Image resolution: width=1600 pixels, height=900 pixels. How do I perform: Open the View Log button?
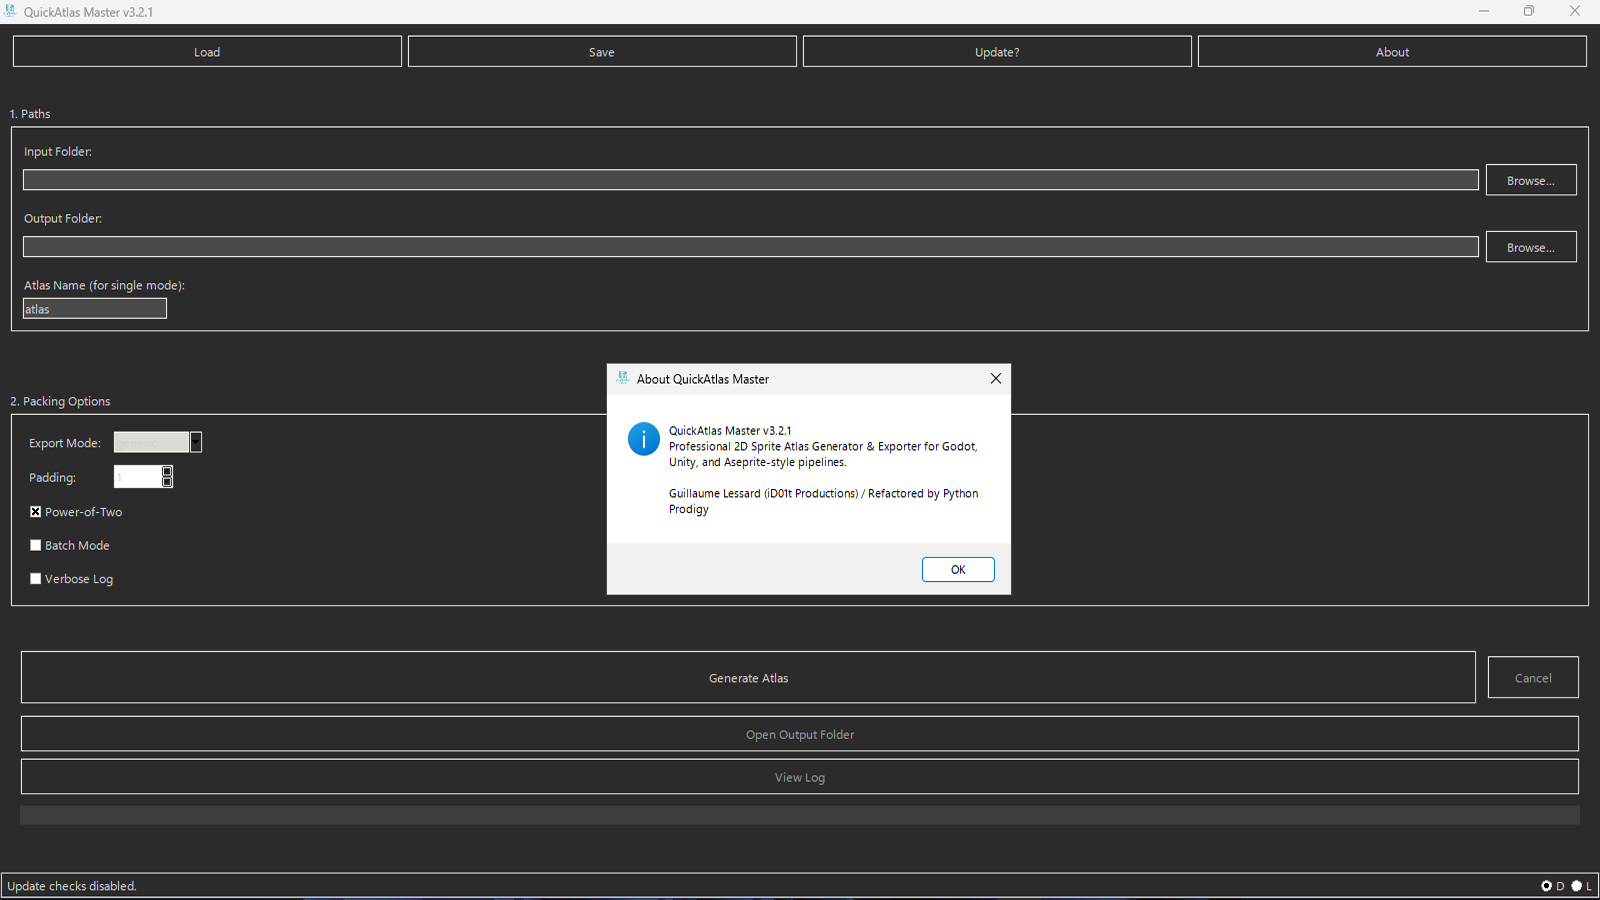[x=800, y=777]
